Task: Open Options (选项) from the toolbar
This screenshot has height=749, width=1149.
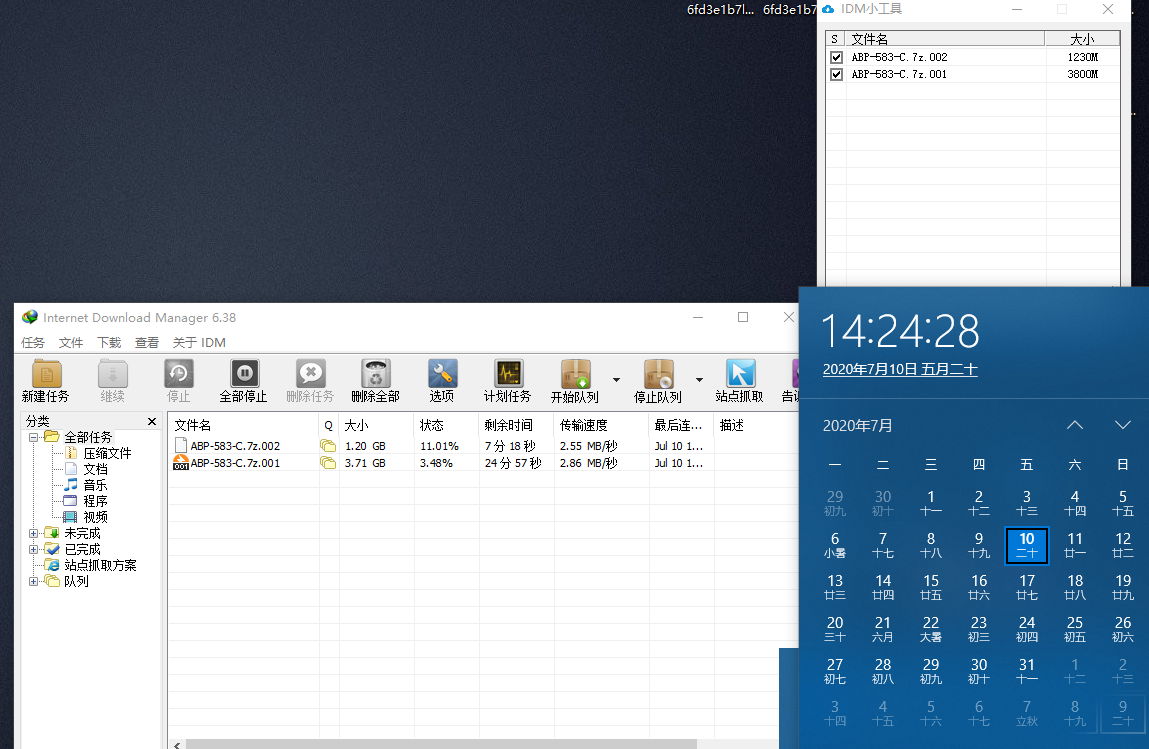Action: 443,373
